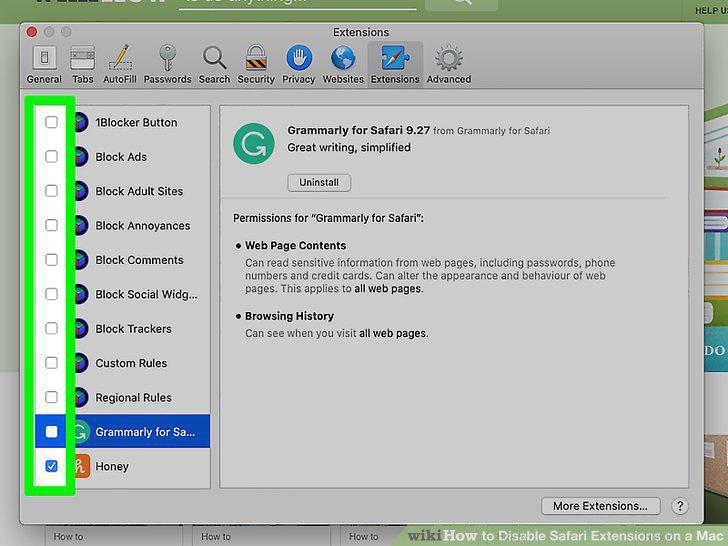
Task: Open the Websites globe pane
Action: (343, 64)
